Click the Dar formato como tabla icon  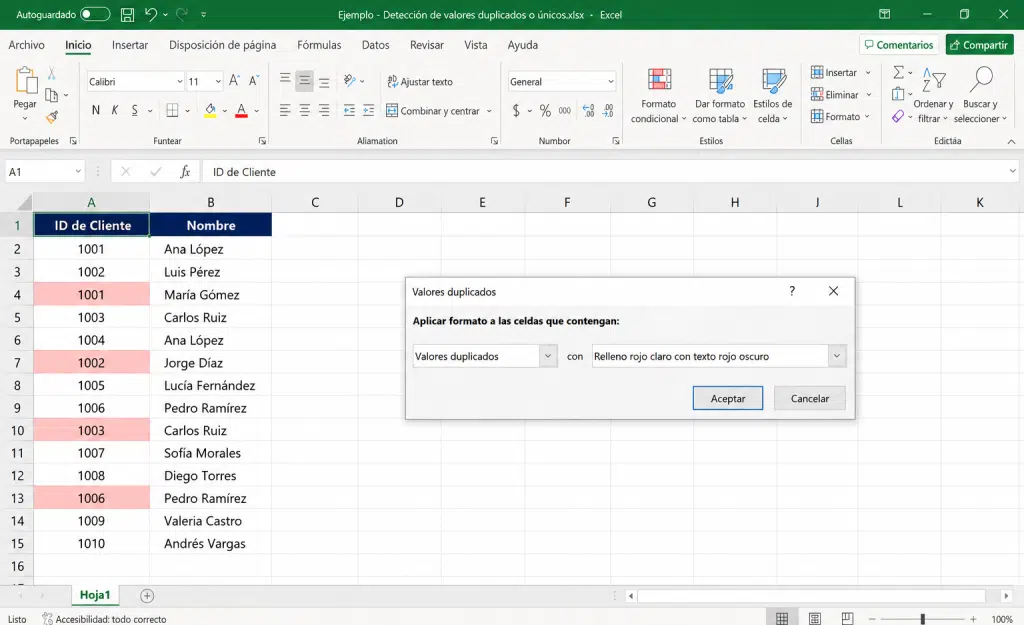click(720, 81)
